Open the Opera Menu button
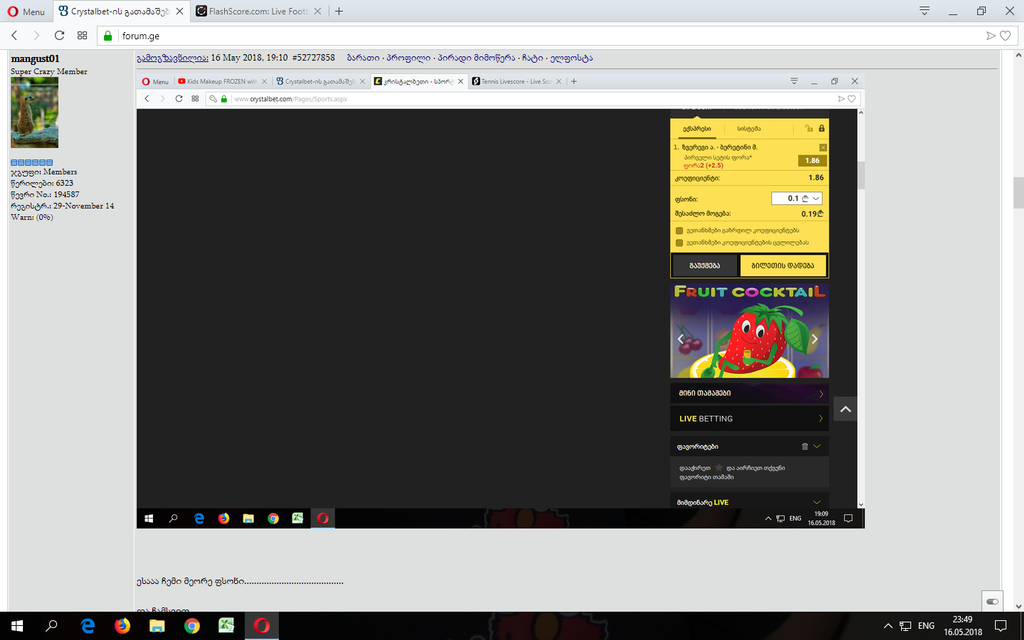Screen dimensions: 1024x640 click(26, 11)
